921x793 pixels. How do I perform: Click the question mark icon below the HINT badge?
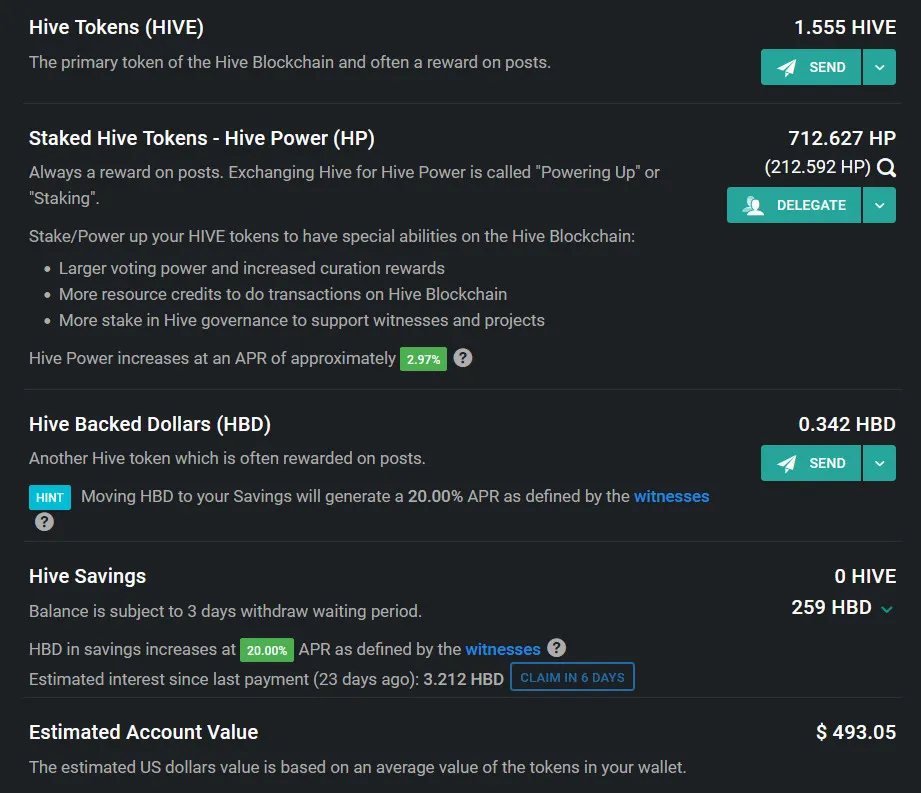pos(44,522)
